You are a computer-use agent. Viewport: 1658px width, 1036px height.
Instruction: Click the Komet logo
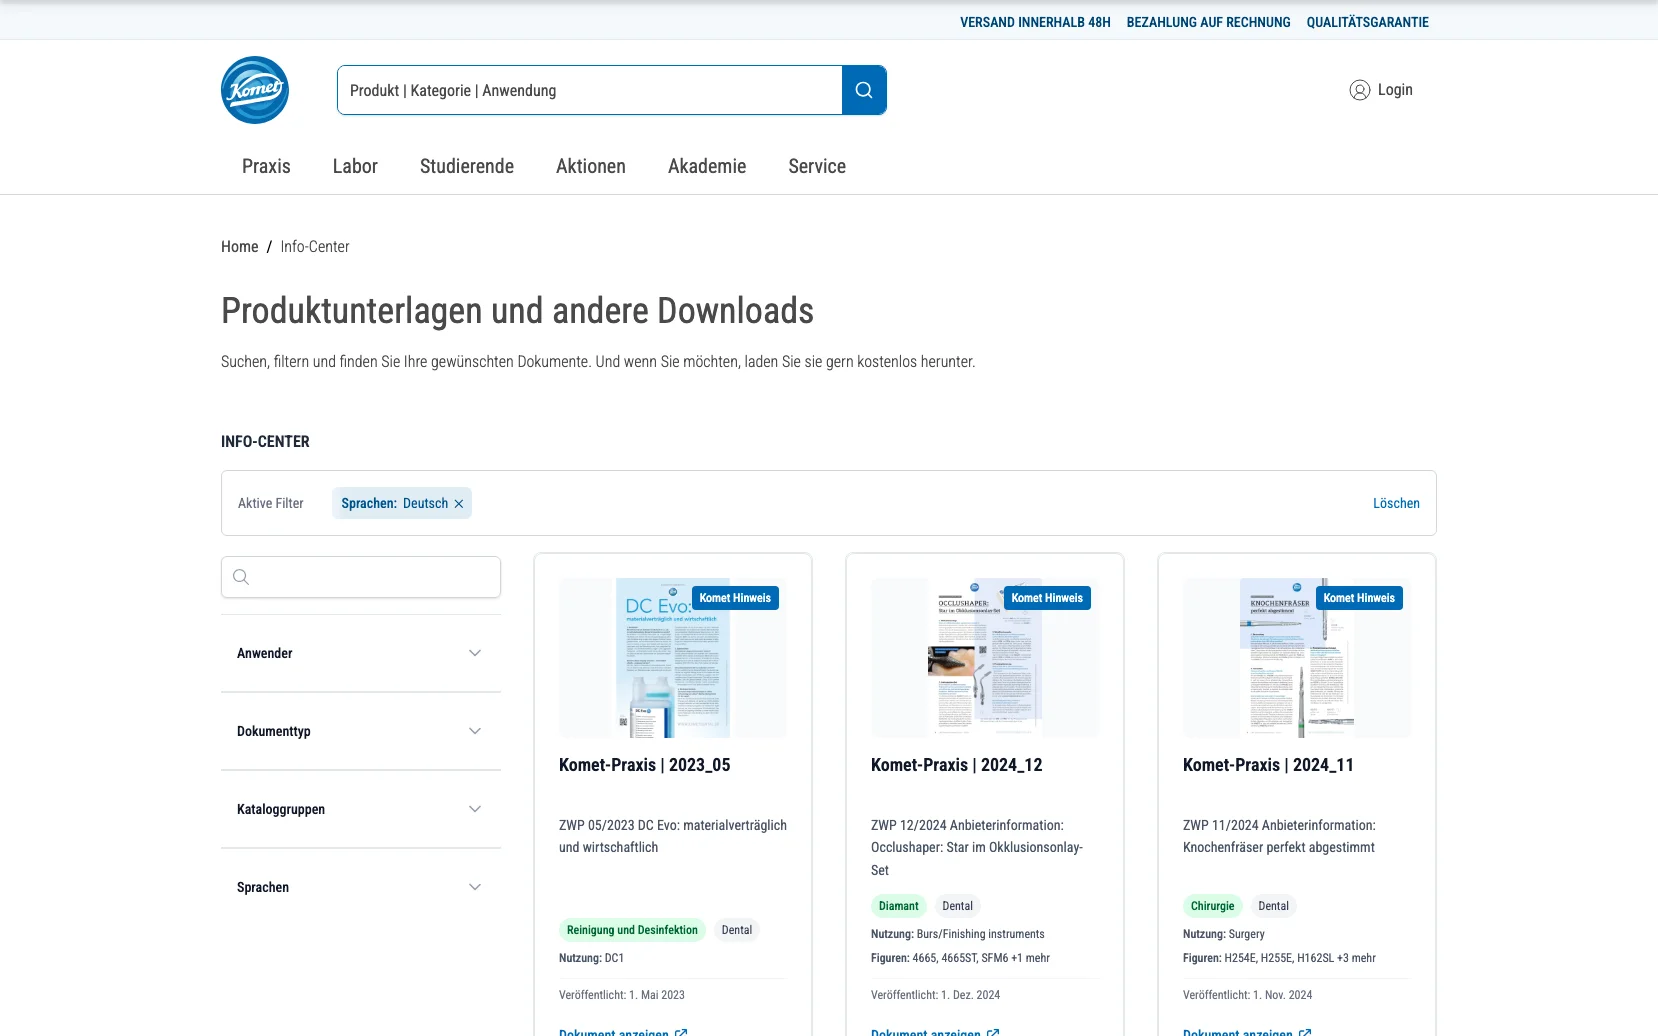(255, 90)
